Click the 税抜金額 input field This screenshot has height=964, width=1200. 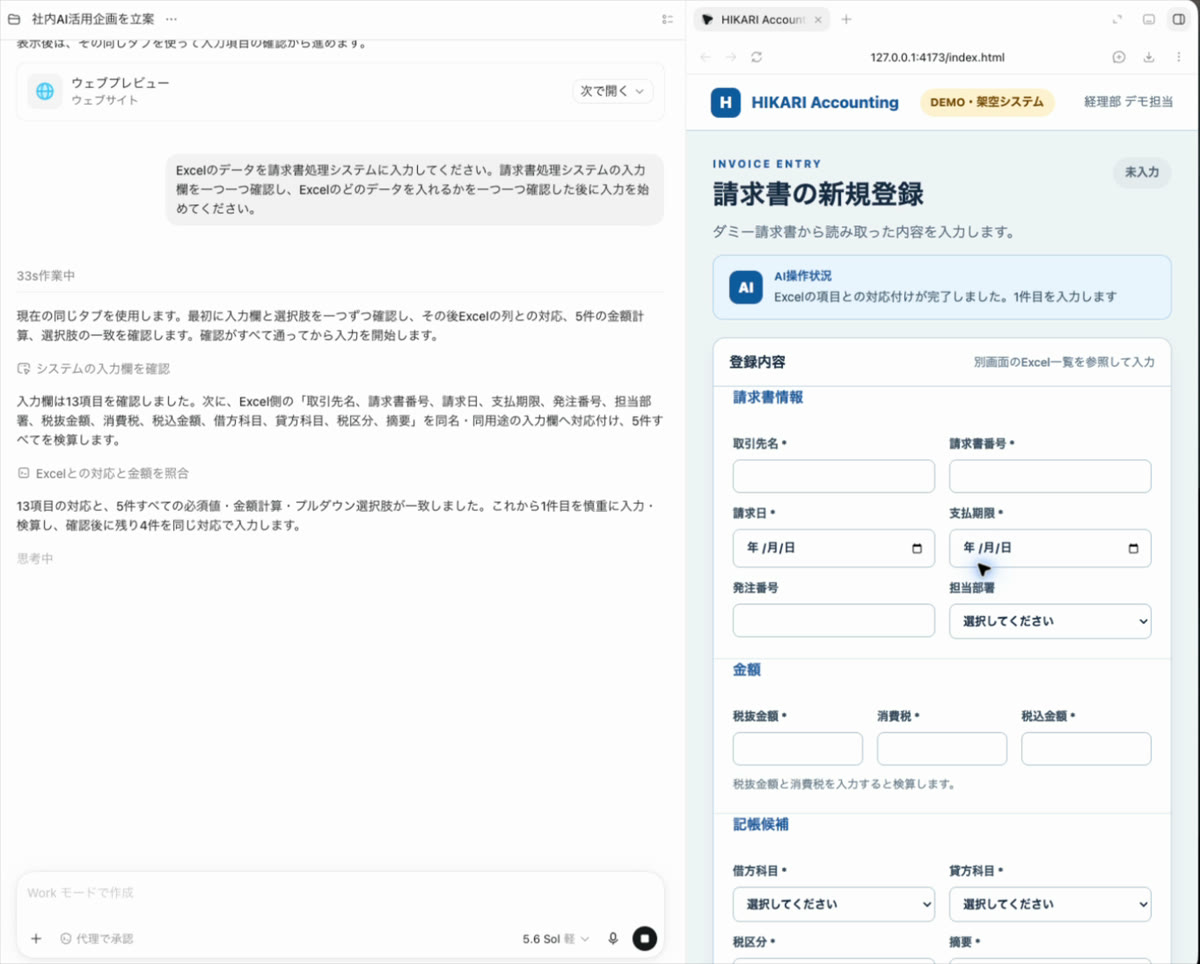(x=798, y=749)
